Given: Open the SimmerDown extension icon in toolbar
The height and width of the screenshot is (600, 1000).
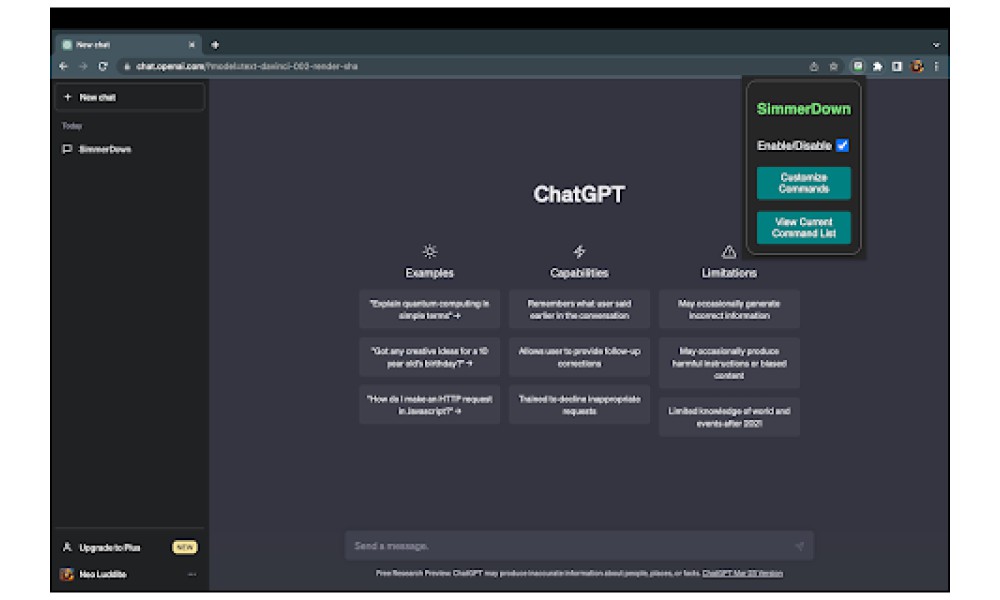Looking at the screenshot, I should click(x=858, y=66).
